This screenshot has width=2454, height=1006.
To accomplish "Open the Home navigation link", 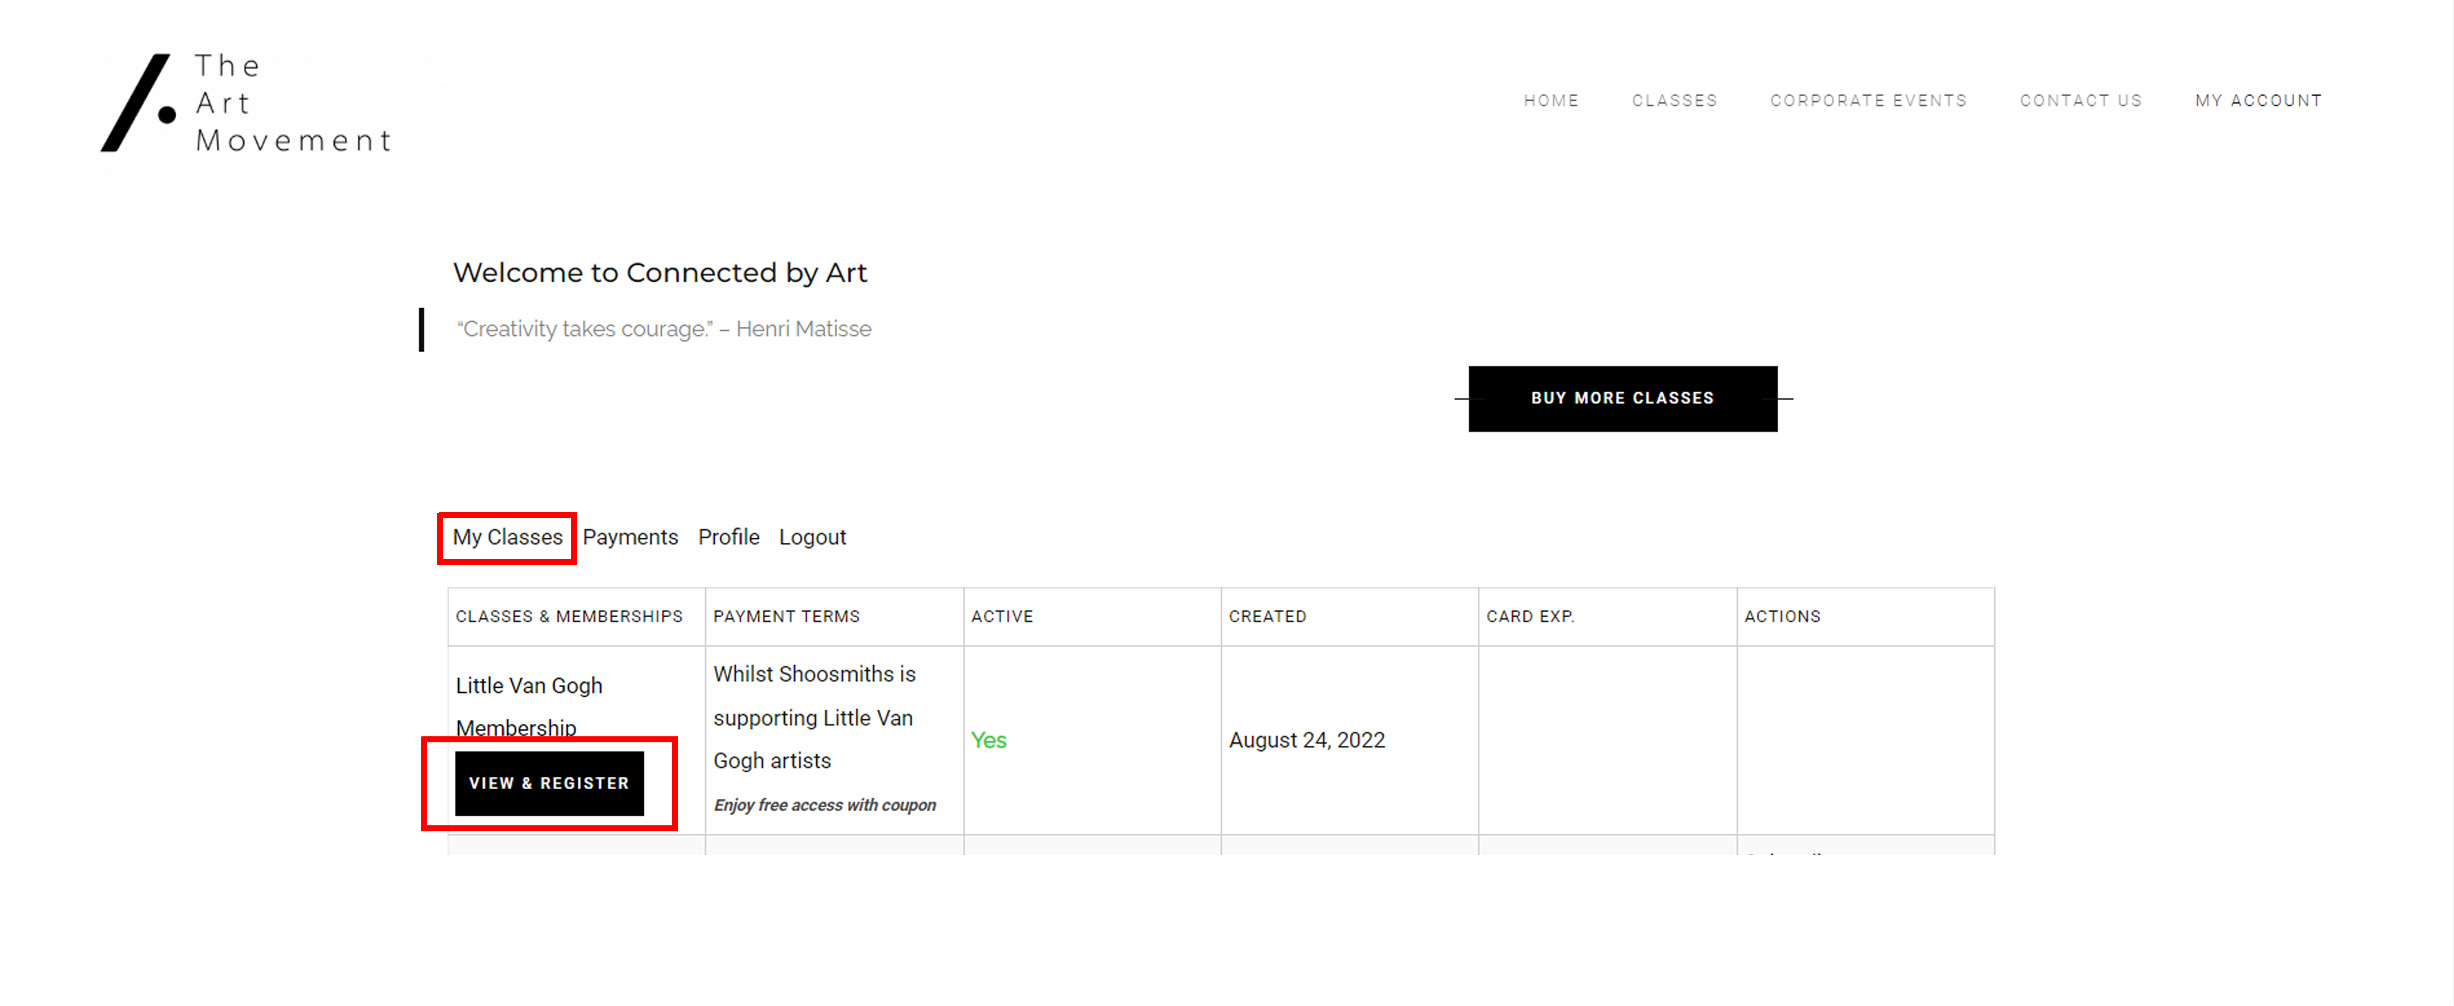I will (1551, 101).
